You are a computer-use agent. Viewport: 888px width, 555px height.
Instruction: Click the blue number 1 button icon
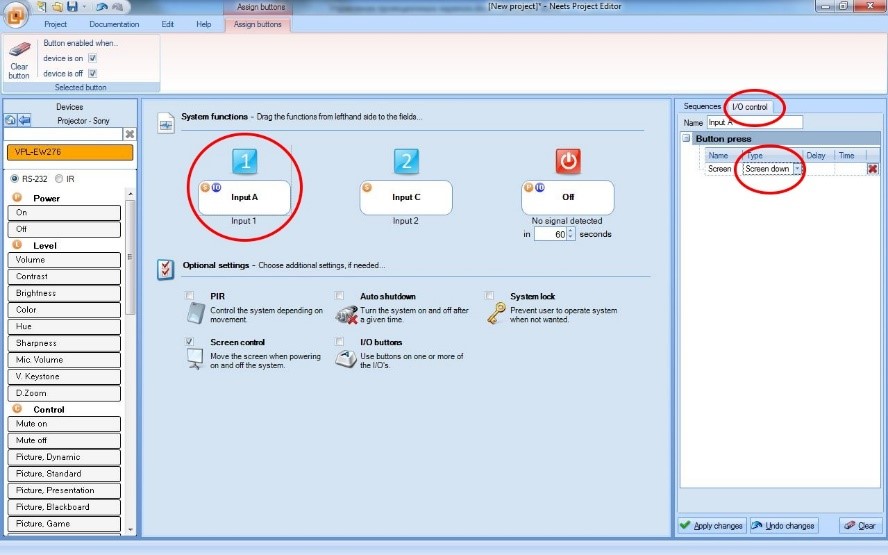tap(245, 161)
